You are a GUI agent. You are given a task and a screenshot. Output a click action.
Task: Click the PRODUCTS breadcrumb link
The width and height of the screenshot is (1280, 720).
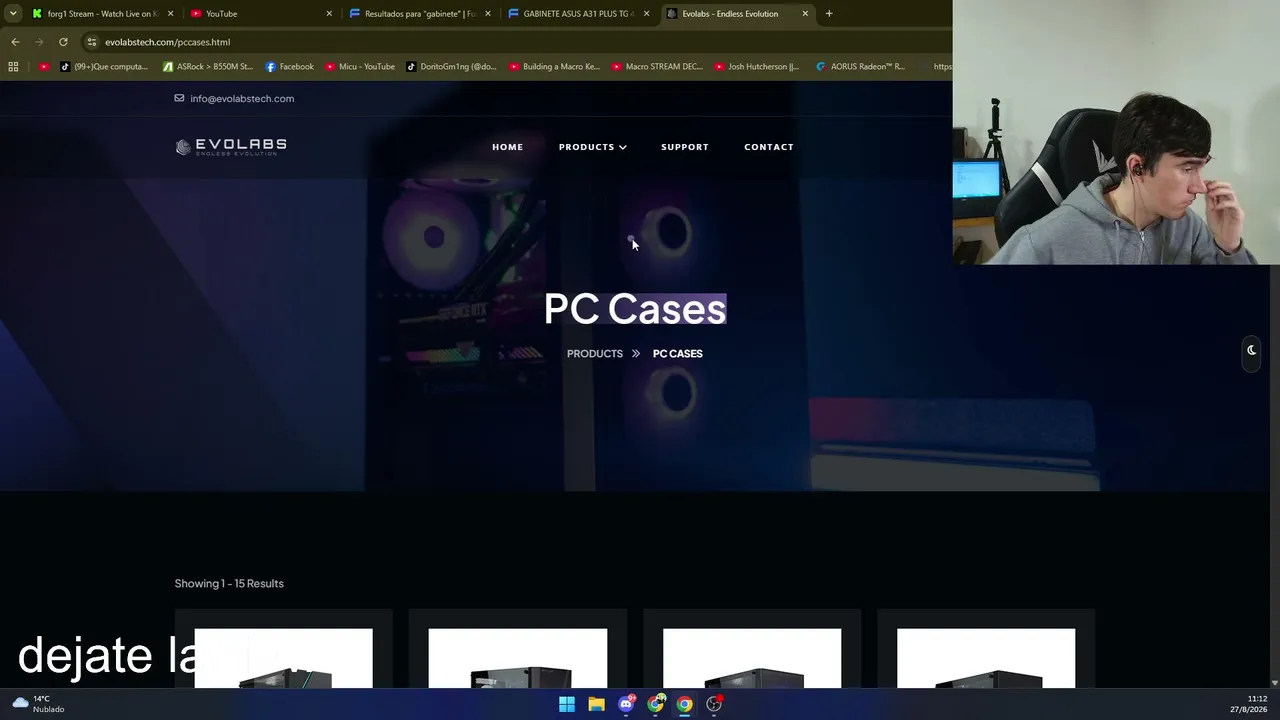595,354
